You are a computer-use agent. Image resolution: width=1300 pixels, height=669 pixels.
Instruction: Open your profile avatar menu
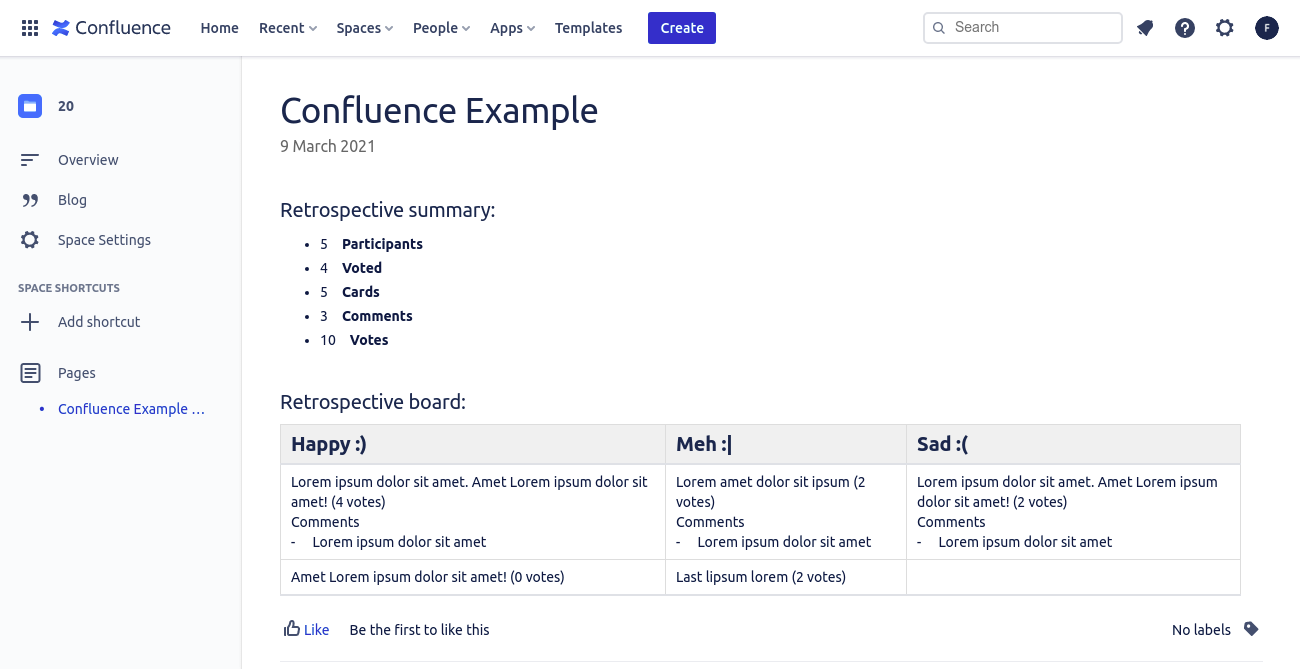1267,28
